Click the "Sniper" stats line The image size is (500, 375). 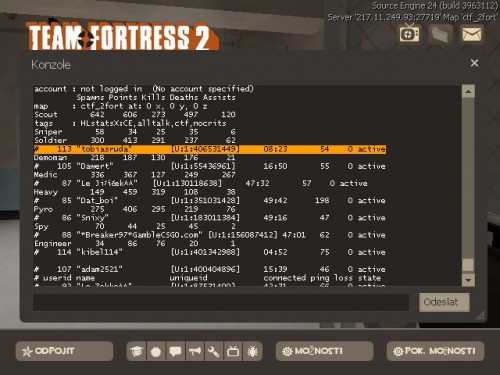(x=135, y=132)
